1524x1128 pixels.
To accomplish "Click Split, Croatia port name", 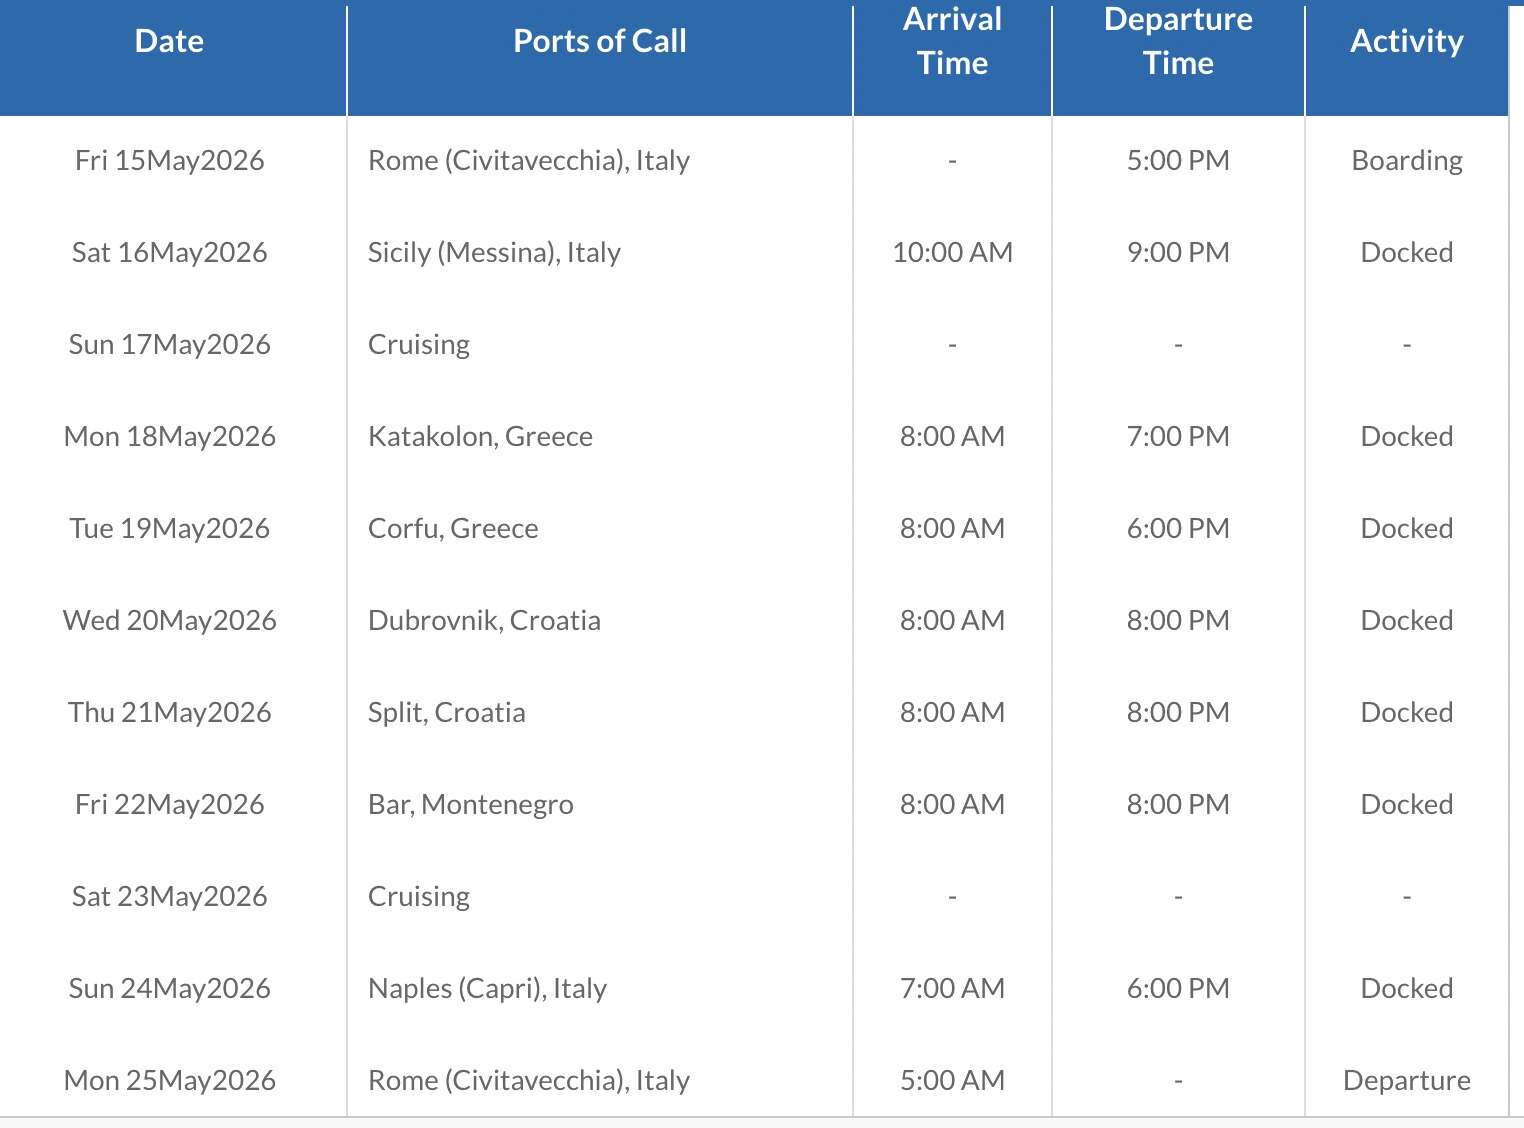I will click(446, 712).
